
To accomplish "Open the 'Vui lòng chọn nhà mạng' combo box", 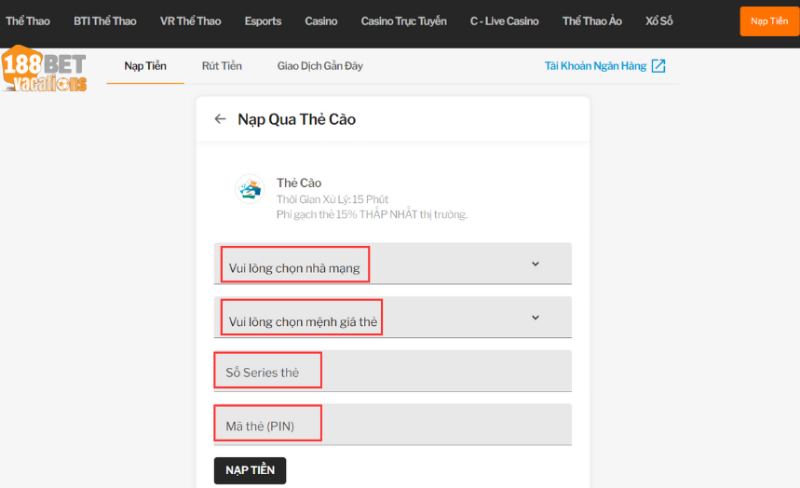I will tap(392, 264).
